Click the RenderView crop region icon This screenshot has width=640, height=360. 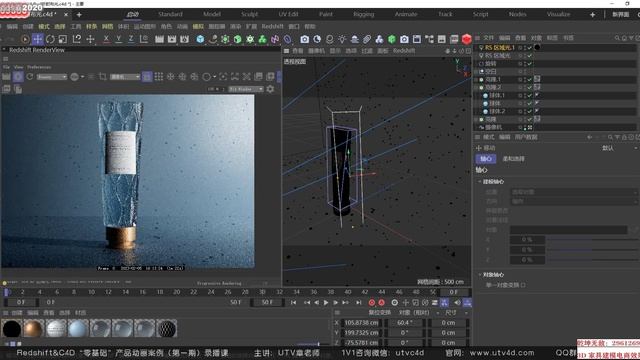(x=102, y=77)
